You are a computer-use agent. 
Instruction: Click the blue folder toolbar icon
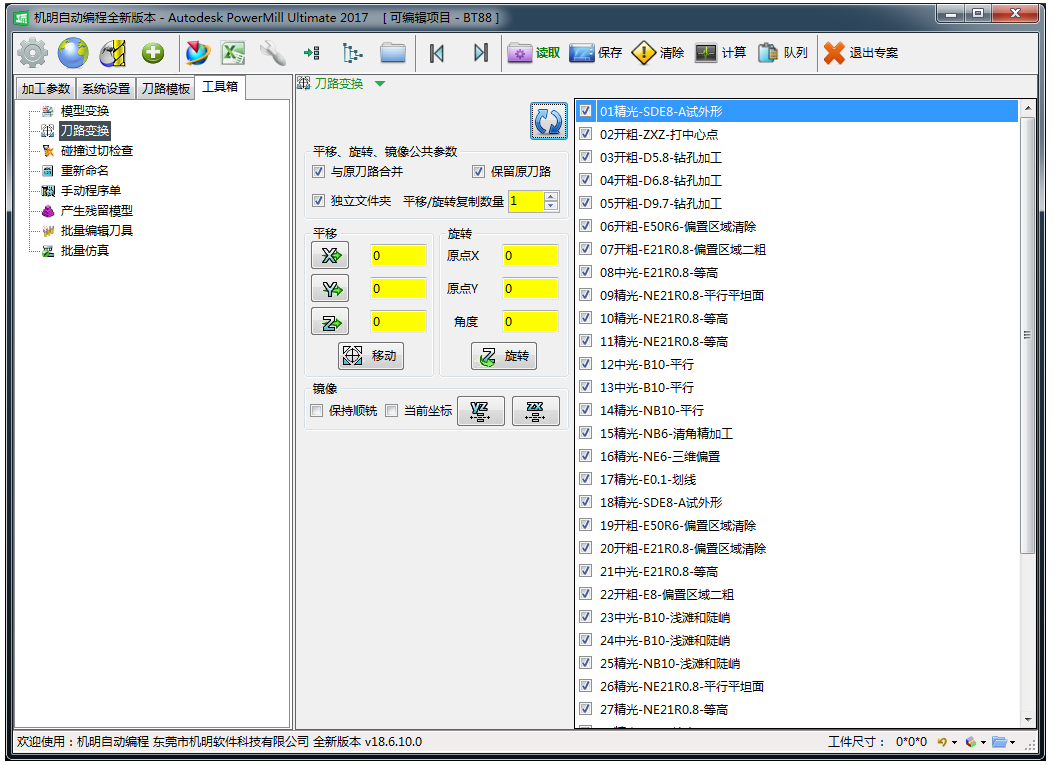(392, 52)
